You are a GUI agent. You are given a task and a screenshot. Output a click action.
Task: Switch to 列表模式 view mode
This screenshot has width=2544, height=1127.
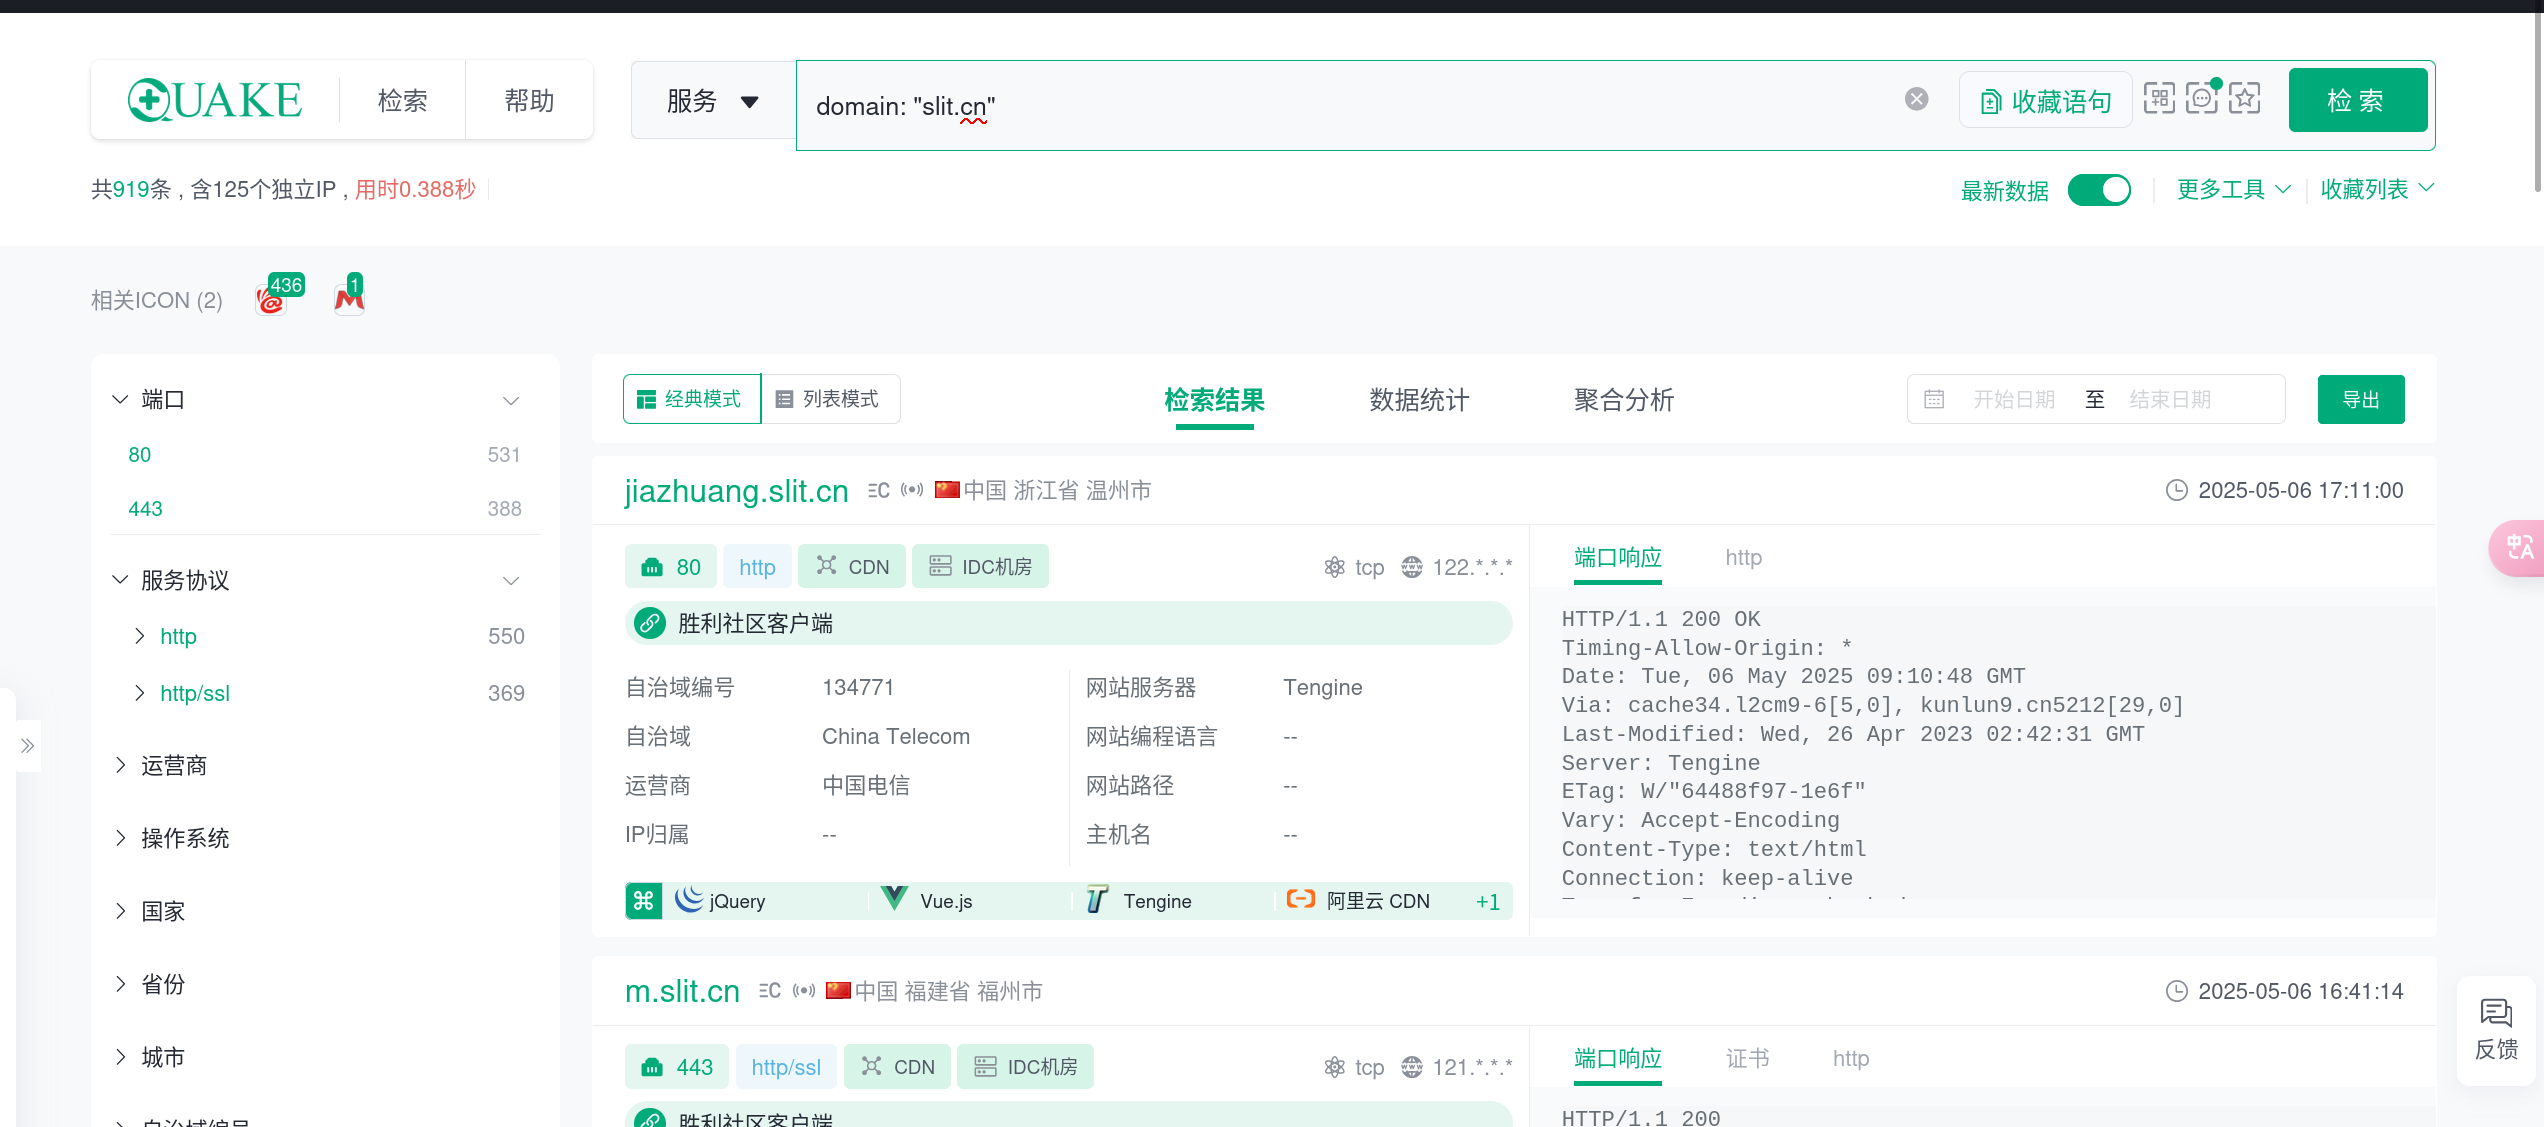click(829, 399)
